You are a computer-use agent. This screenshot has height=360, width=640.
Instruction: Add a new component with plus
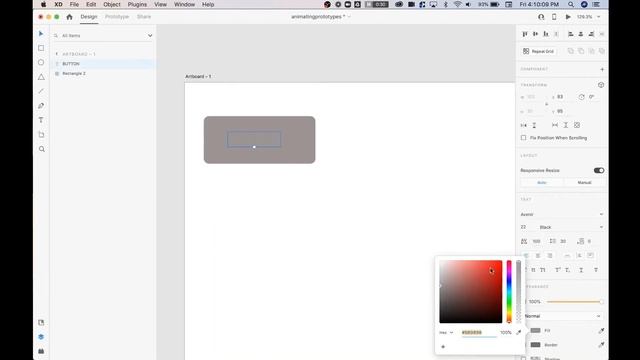[602, 69]
